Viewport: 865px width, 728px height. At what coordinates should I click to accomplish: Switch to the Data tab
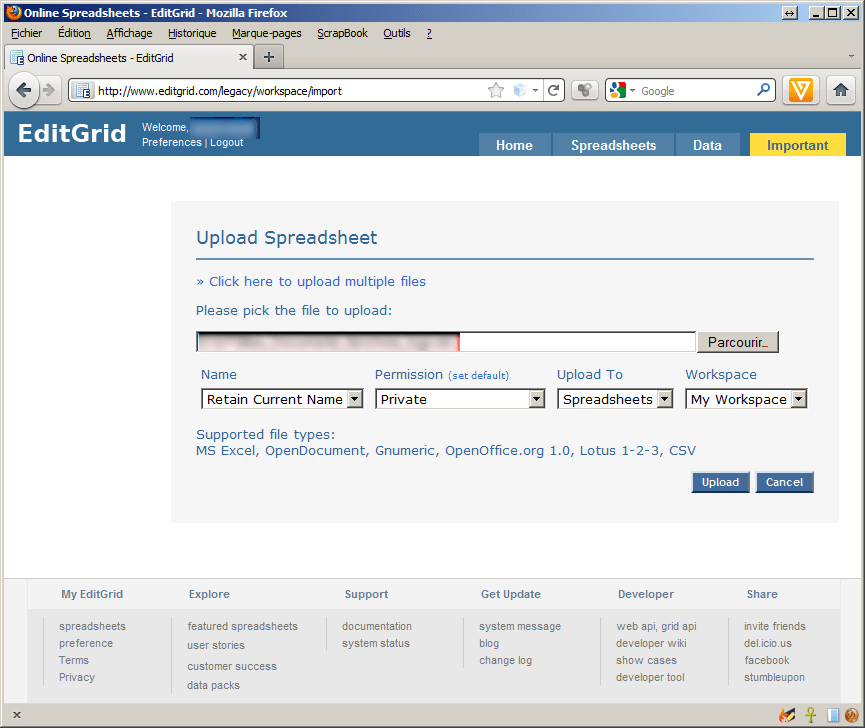click(707, 145)
